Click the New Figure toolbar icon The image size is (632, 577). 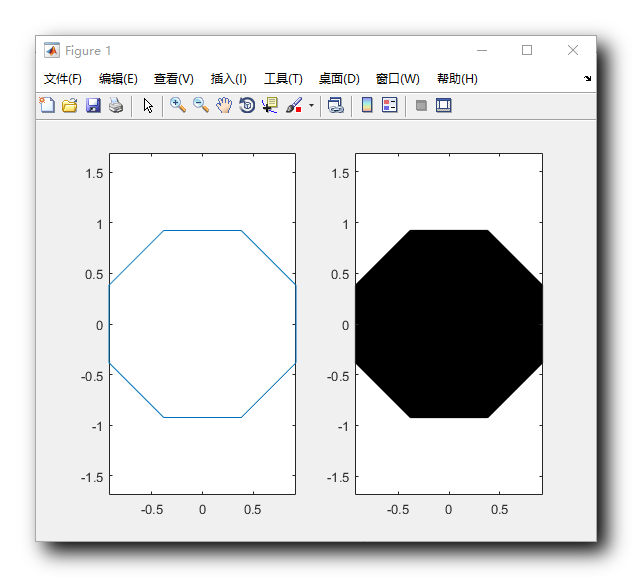point(47,105)
